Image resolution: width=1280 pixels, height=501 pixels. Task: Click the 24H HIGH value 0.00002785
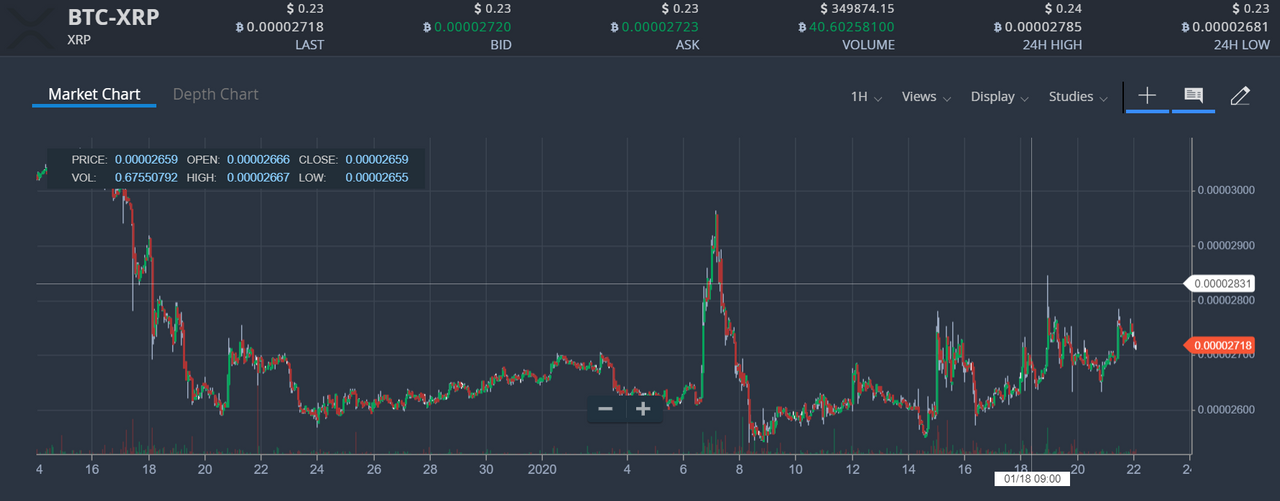coord(1036,27)
